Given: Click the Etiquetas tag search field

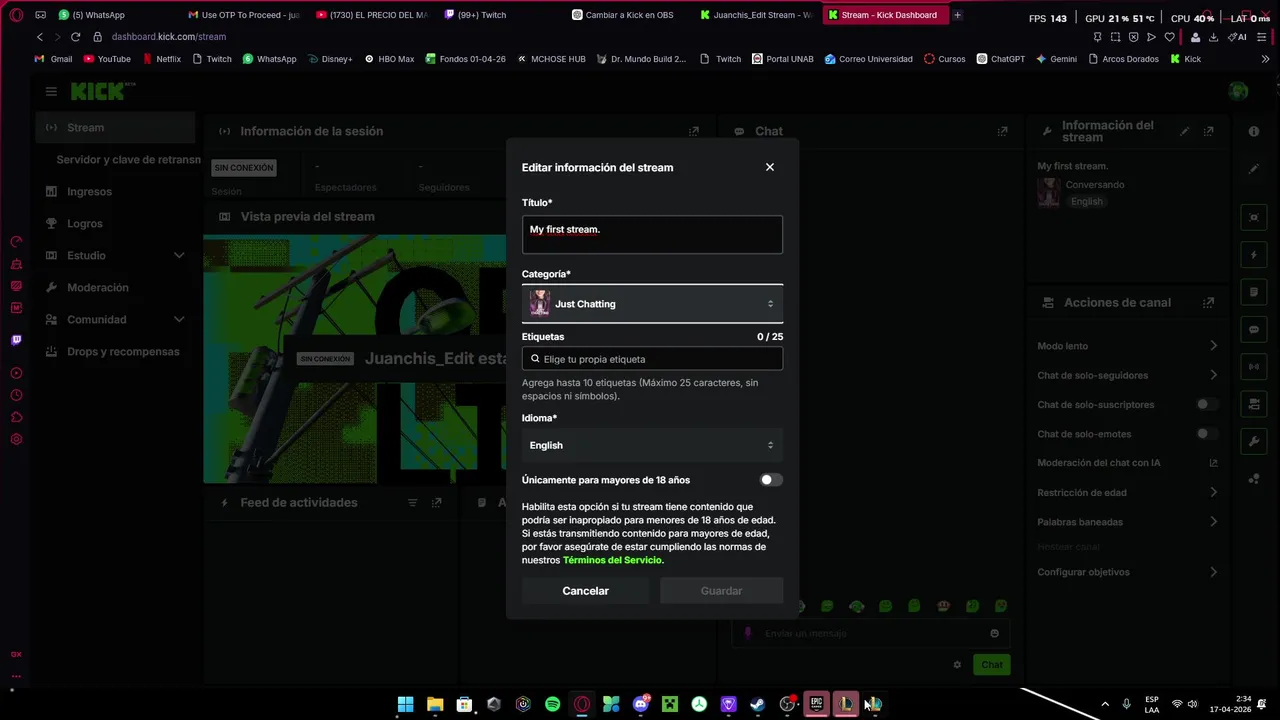Looking at the screenshot, I should click(652, 359).
